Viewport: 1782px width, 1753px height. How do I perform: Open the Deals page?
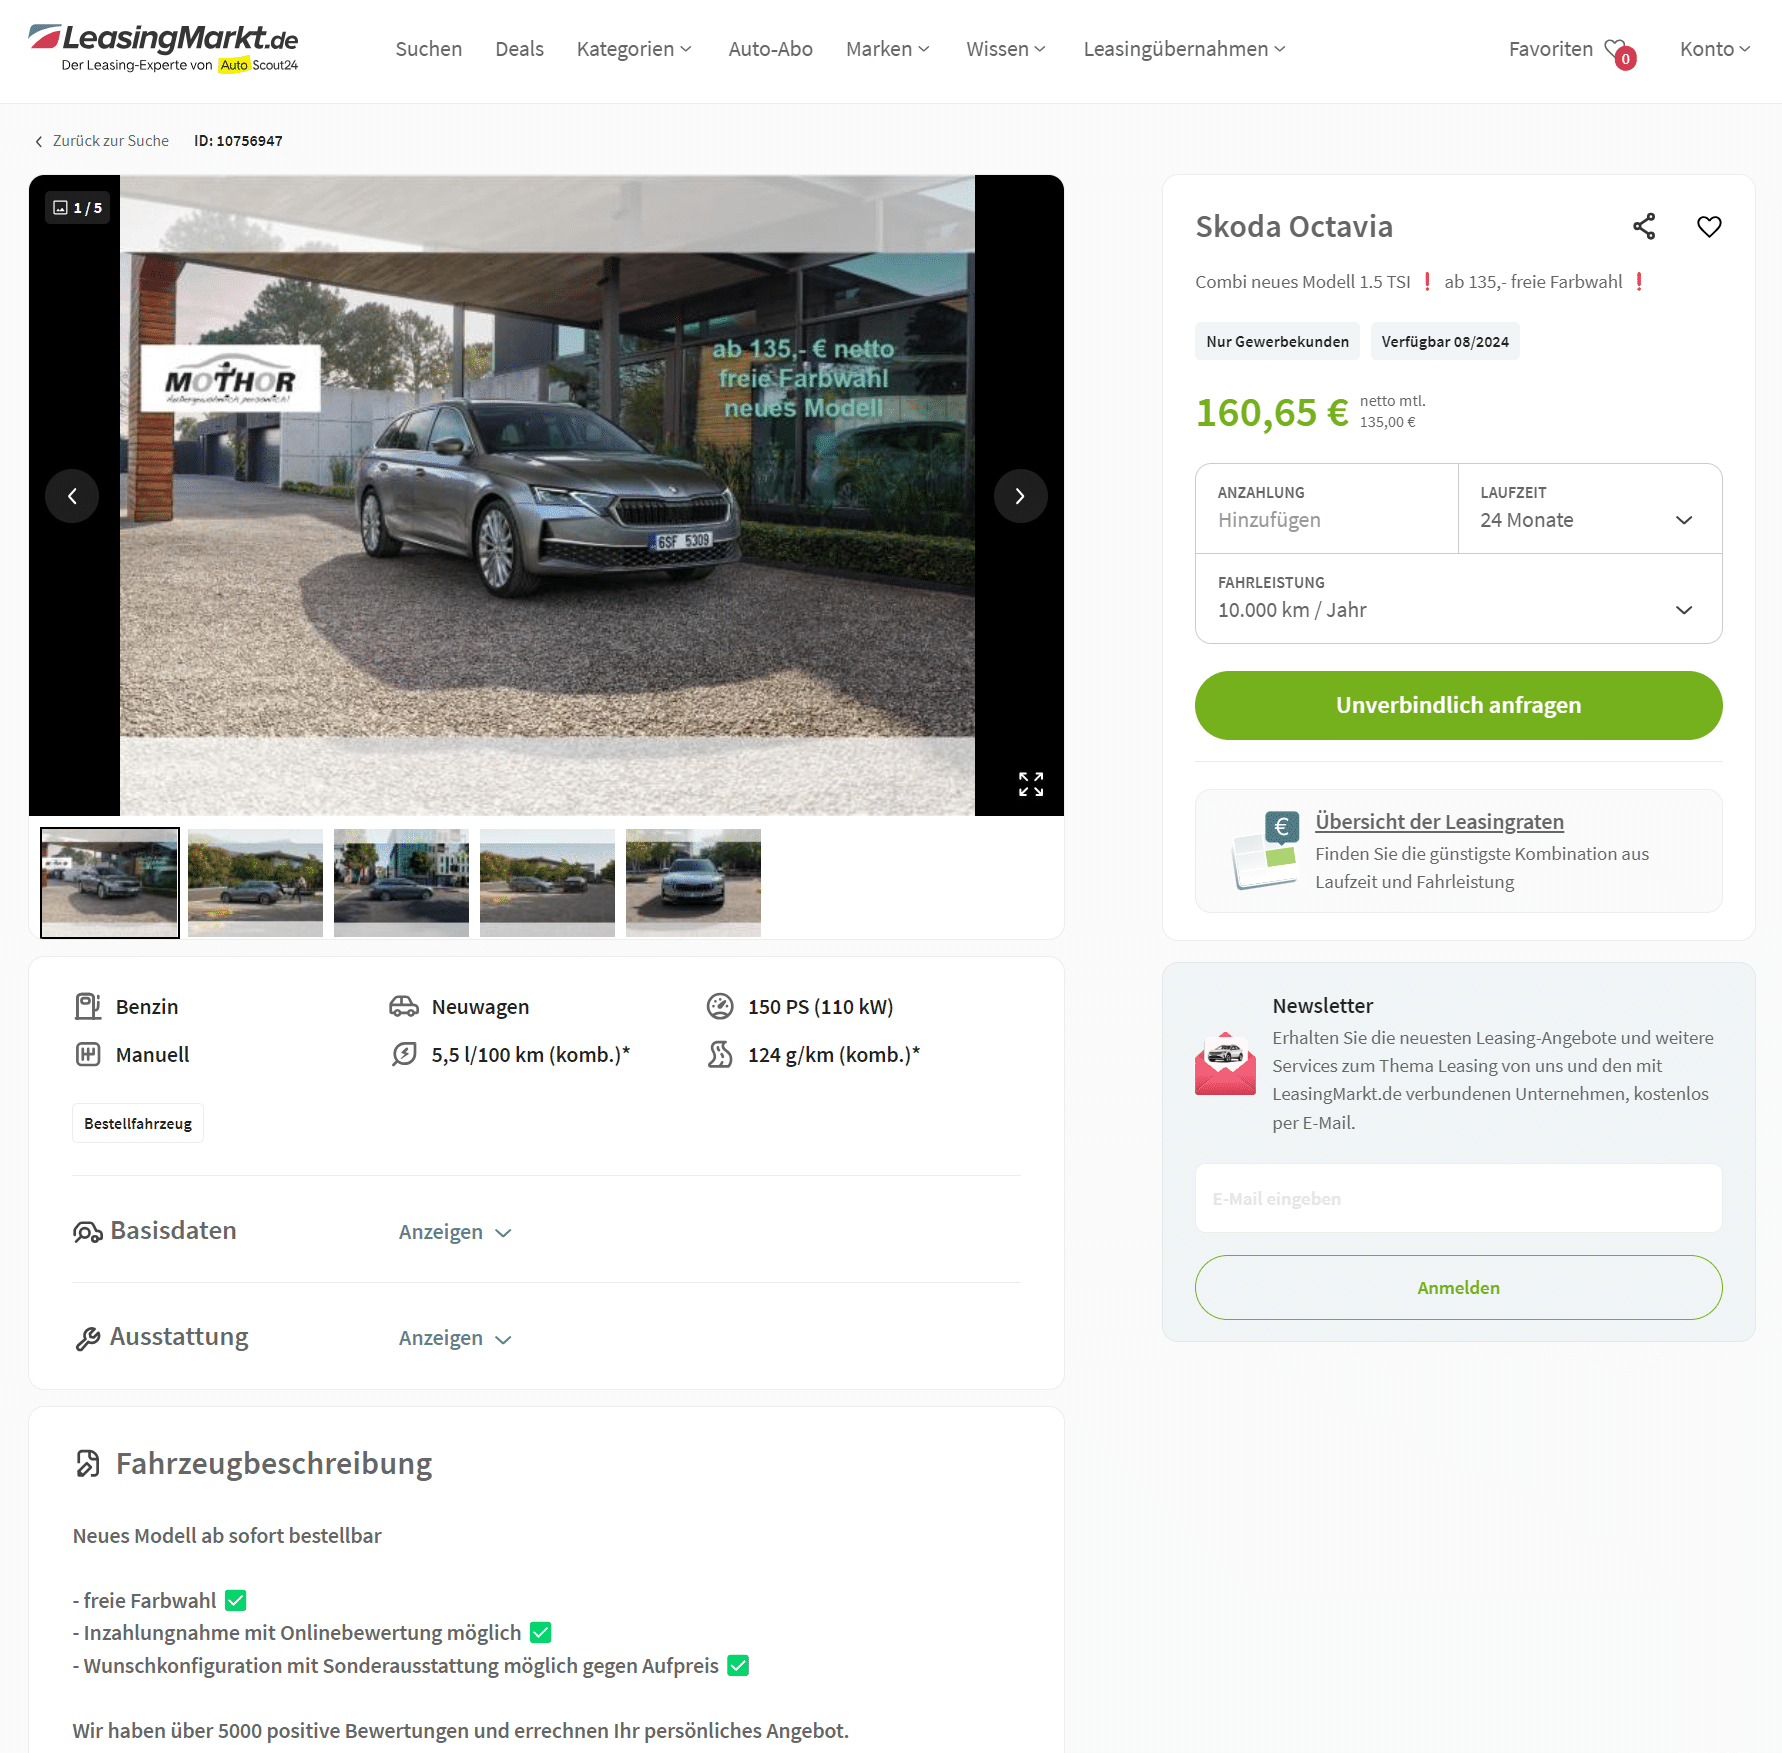519,49
